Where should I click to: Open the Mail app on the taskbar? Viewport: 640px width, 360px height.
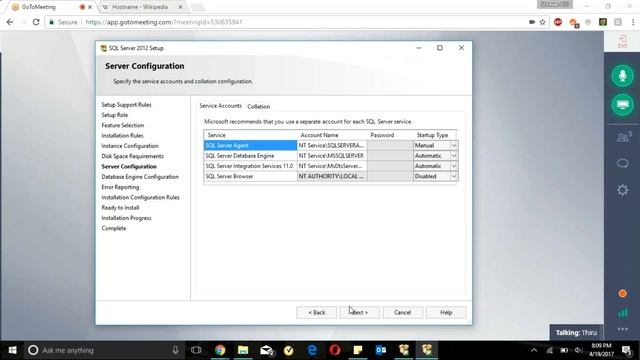[266, 350]
